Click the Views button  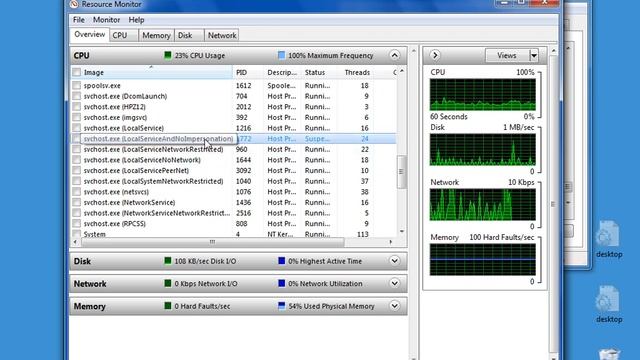coord(507,55)
